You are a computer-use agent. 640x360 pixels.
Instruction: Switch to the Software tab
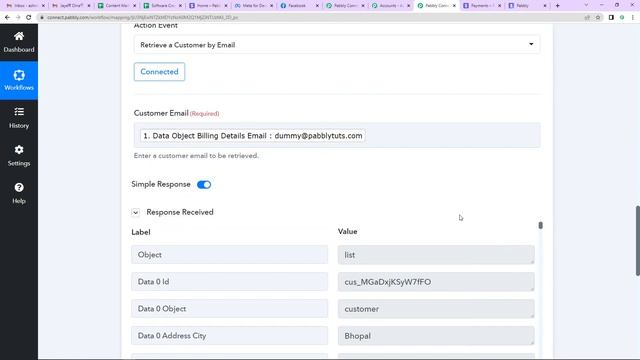point(162,6)
